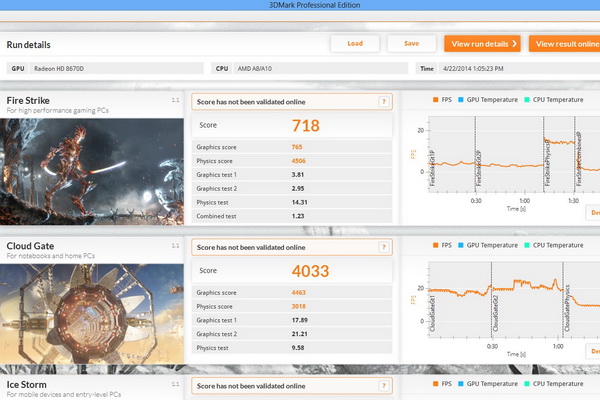The height and width of the screenshot is (400, 600).
Task: Select Cloud Gate Graphics score 4463
Action: coord(298,292)
